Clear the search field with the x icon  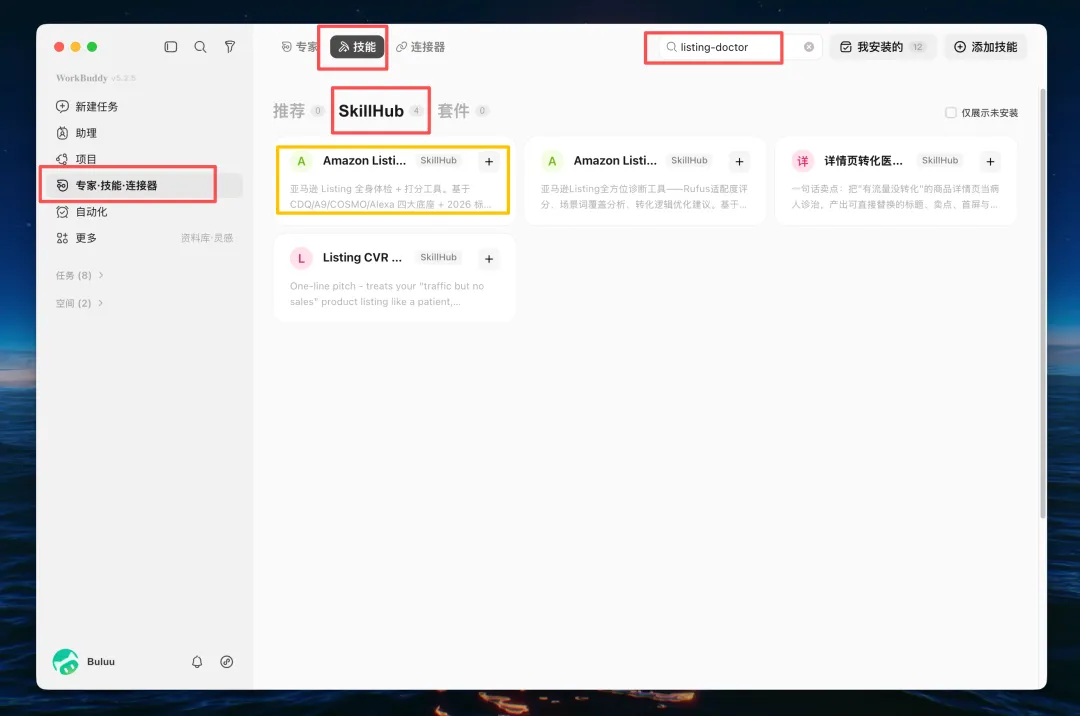click(x=809, y=47)
